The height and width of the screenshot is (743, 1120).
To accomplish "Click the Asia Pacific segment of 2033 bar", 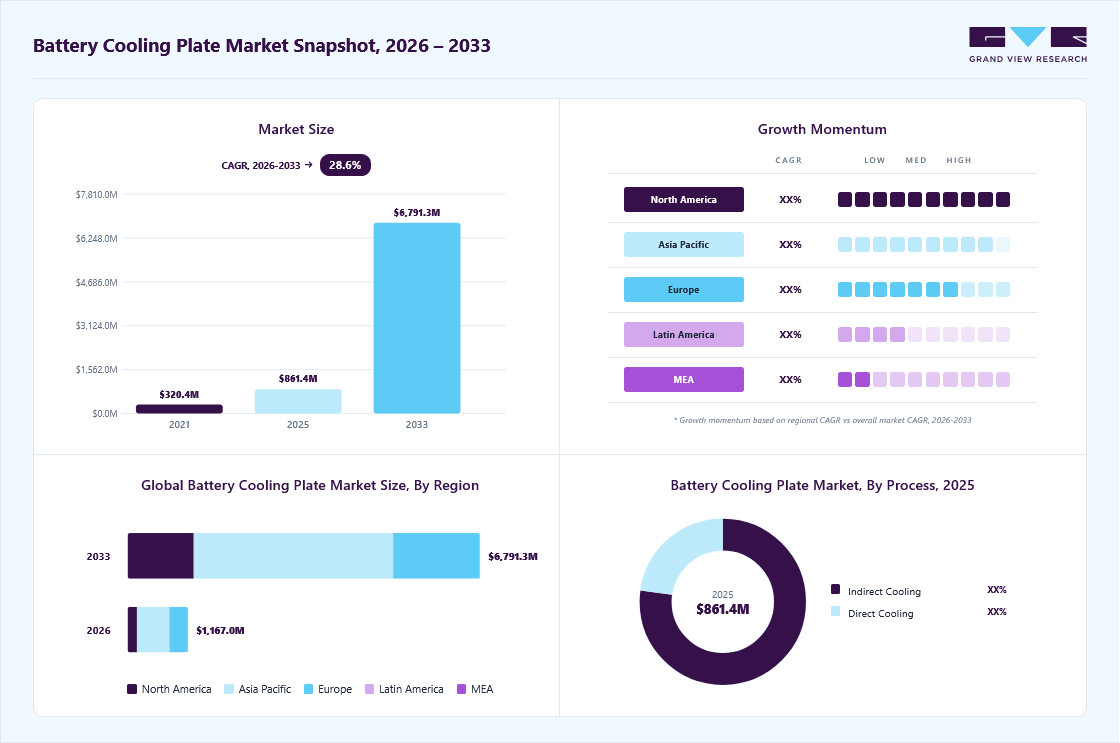I will click(x=294, y=556).
